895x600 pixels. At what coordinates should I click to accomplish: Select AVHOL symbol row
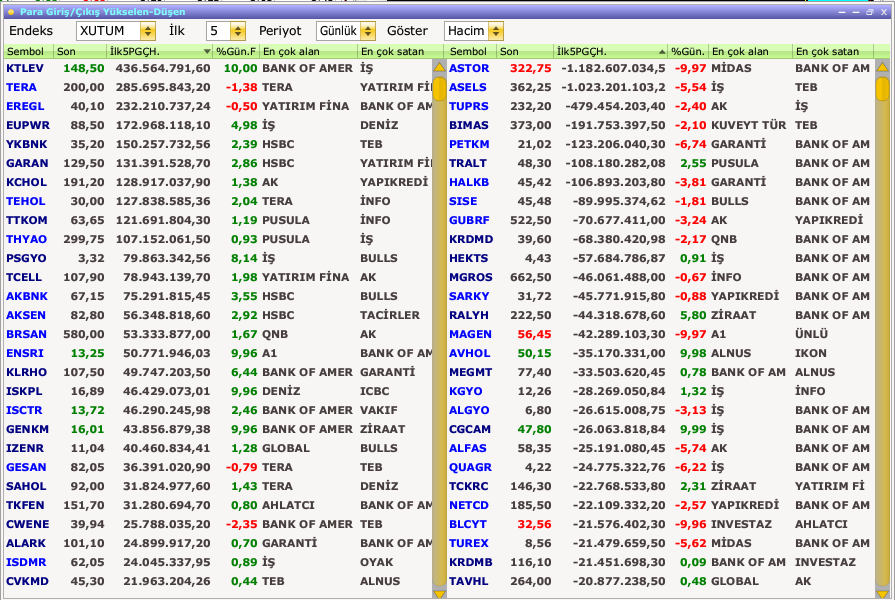(x=661, y=353)
